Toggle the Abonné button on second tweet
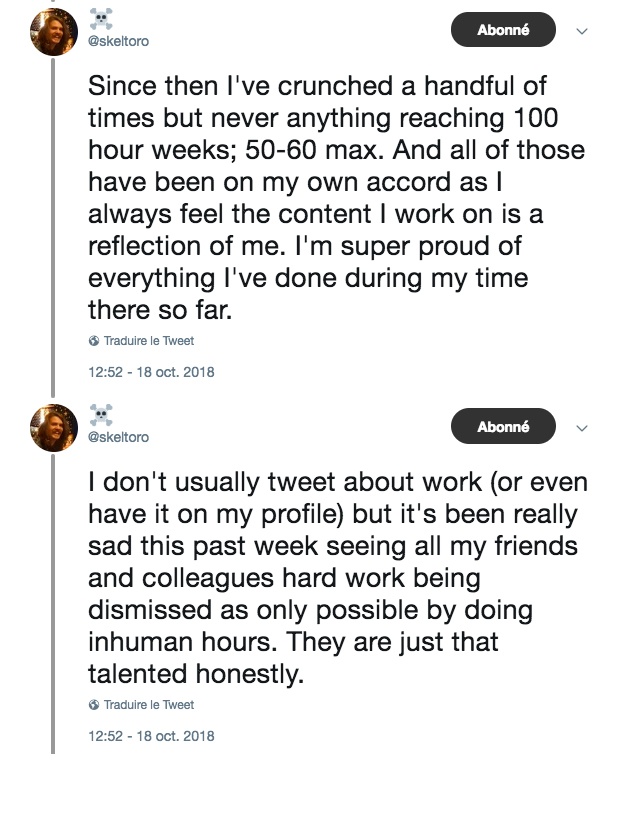 (x=502, y=427)
